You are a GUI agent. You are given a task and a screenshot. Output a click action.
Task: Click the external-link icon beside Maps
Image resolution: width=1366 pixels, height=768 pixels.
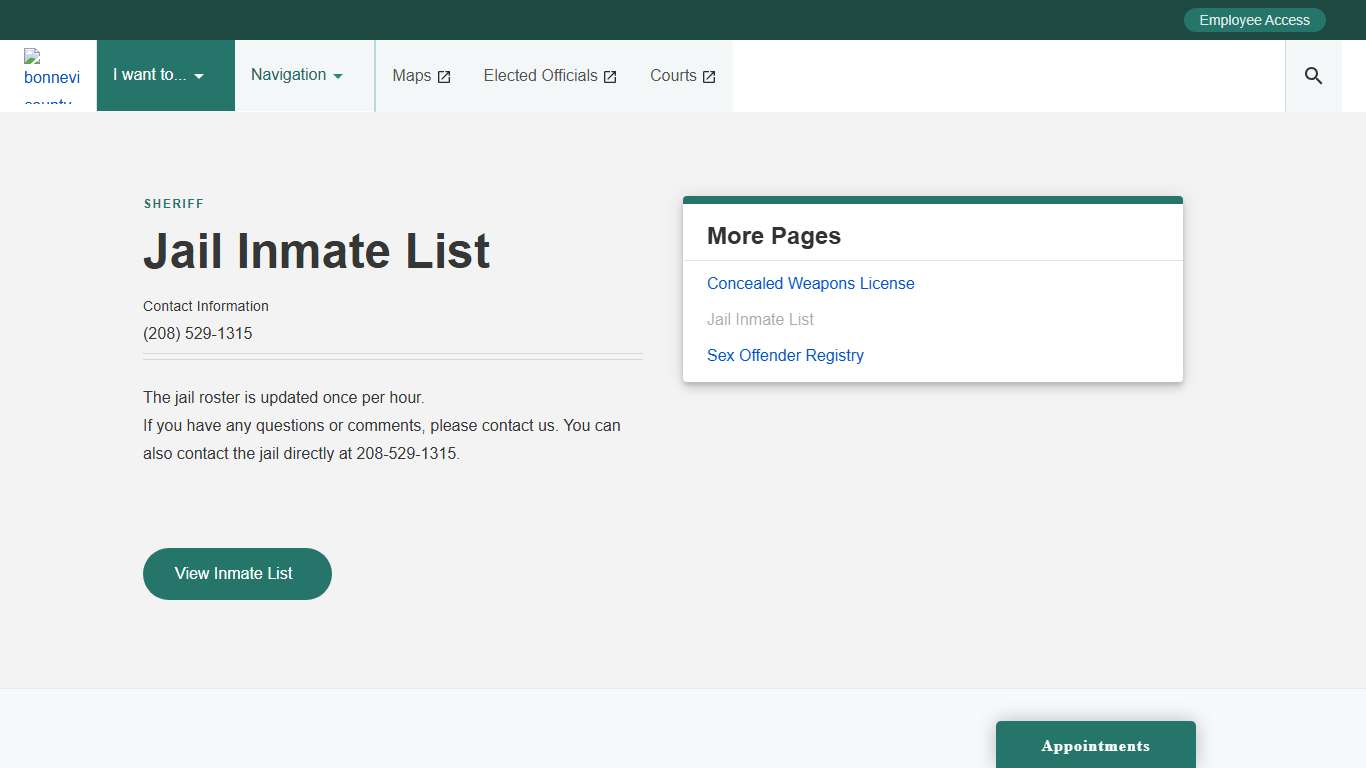444,77
